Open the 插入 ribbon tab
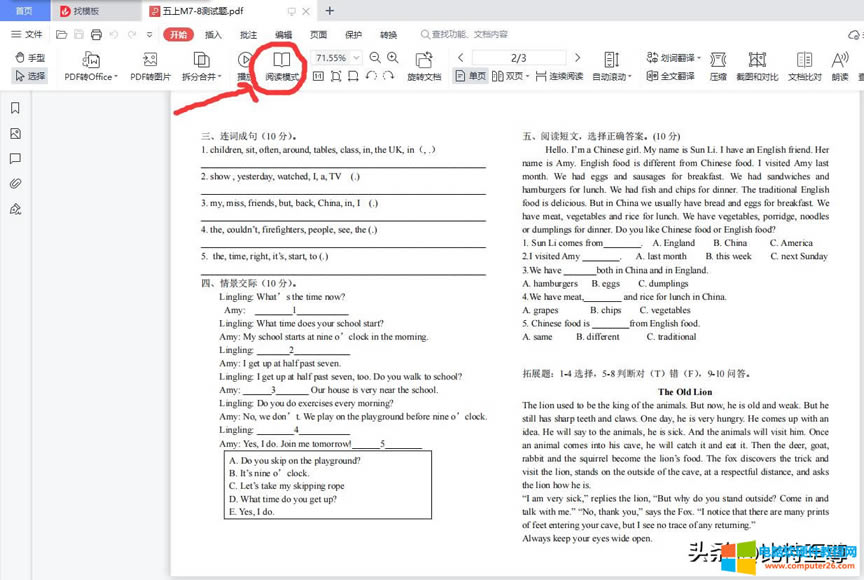This screenshot has height=580, width=864. (x=213, y=34)
